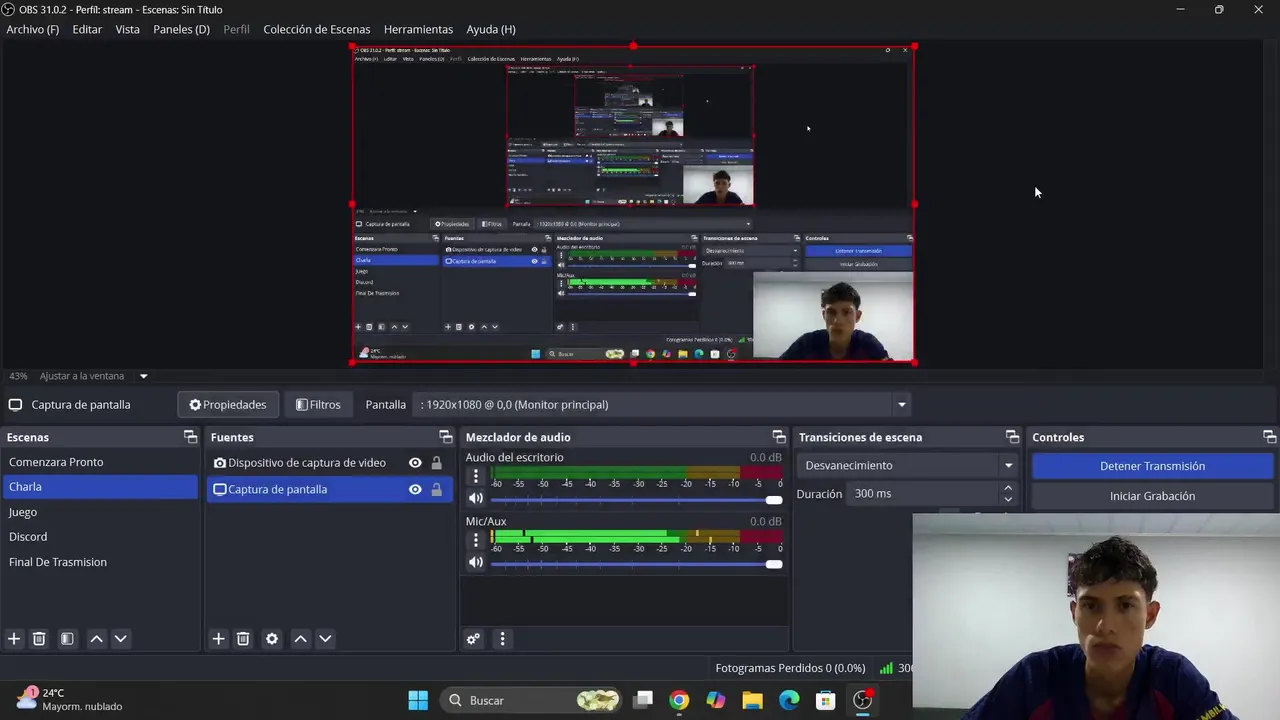
Task: Open advanced audio properties gear icon
Action: 474,639
